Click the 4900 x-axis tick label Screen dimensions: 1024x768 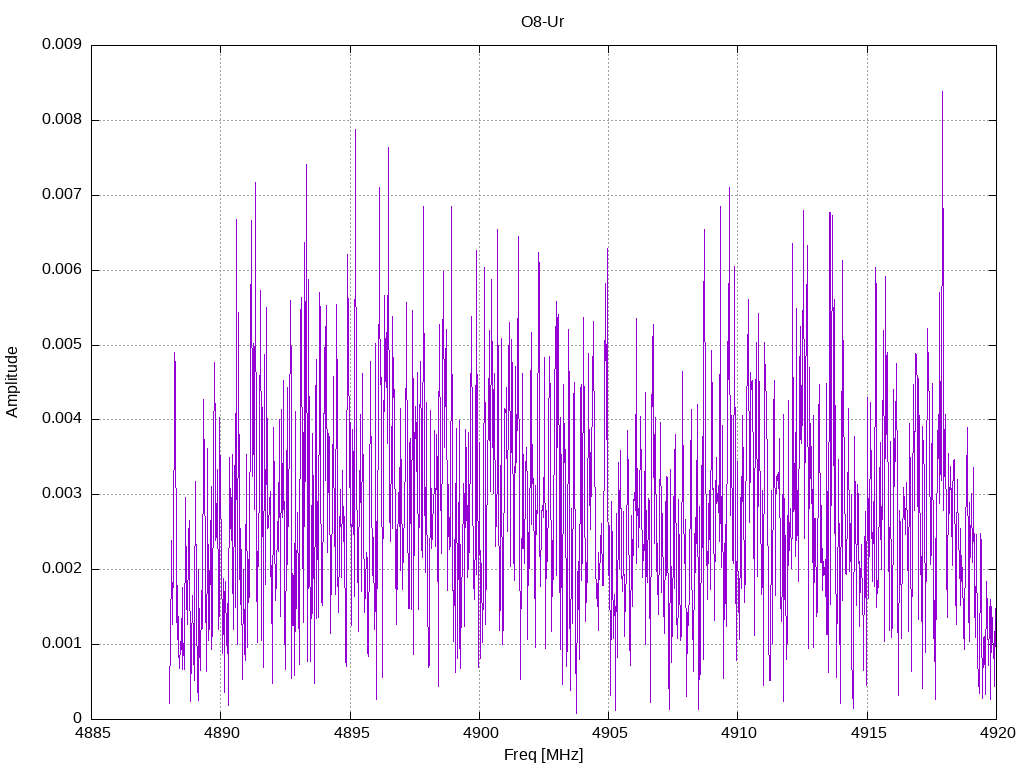point(480,733)
